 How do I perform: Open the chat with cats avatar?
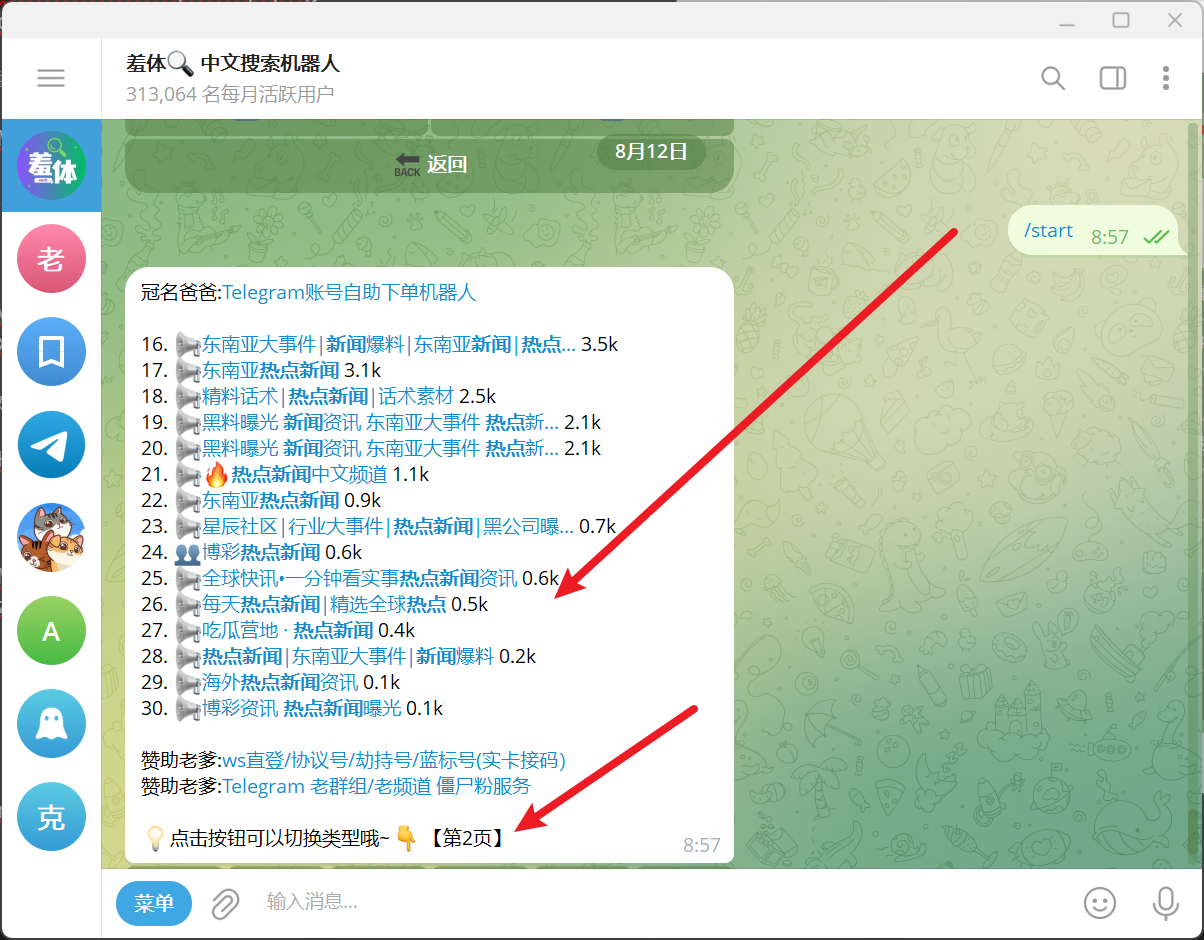[x=51, y=537]
